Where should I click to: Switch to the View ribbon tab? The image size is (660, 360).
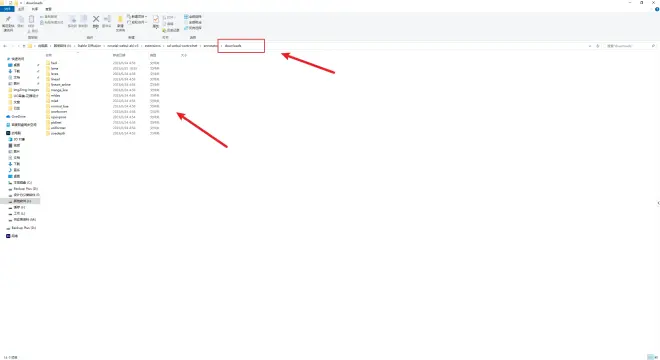tap(49, 9)
